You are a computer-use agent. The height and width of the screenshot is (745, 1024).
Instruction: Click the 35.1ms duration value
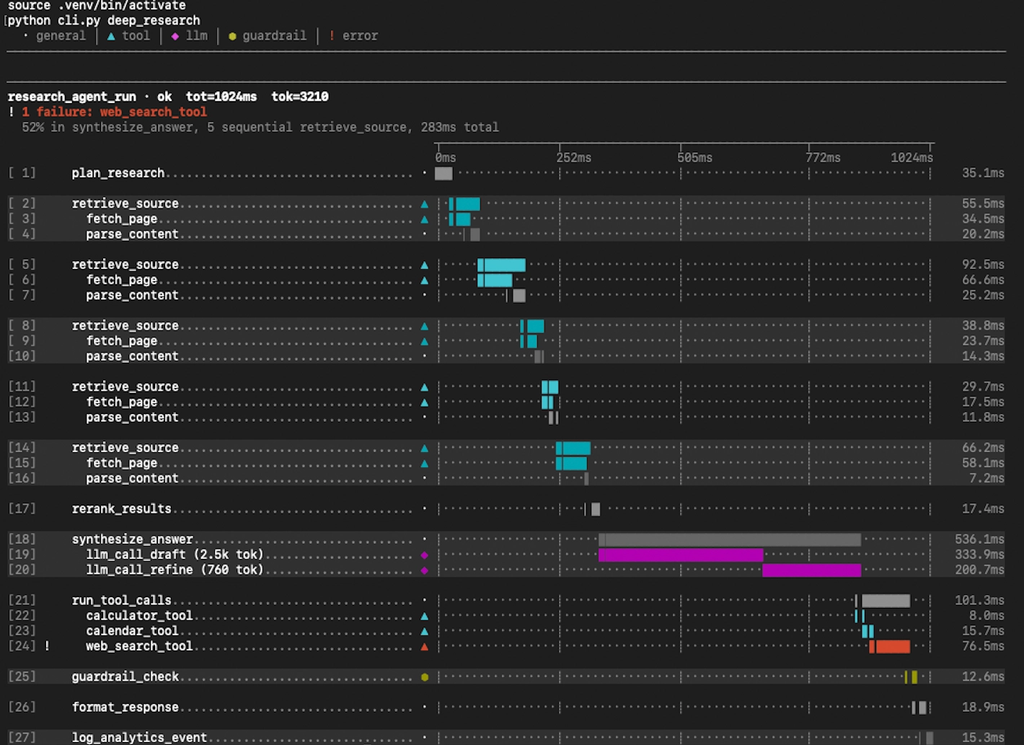983,173
